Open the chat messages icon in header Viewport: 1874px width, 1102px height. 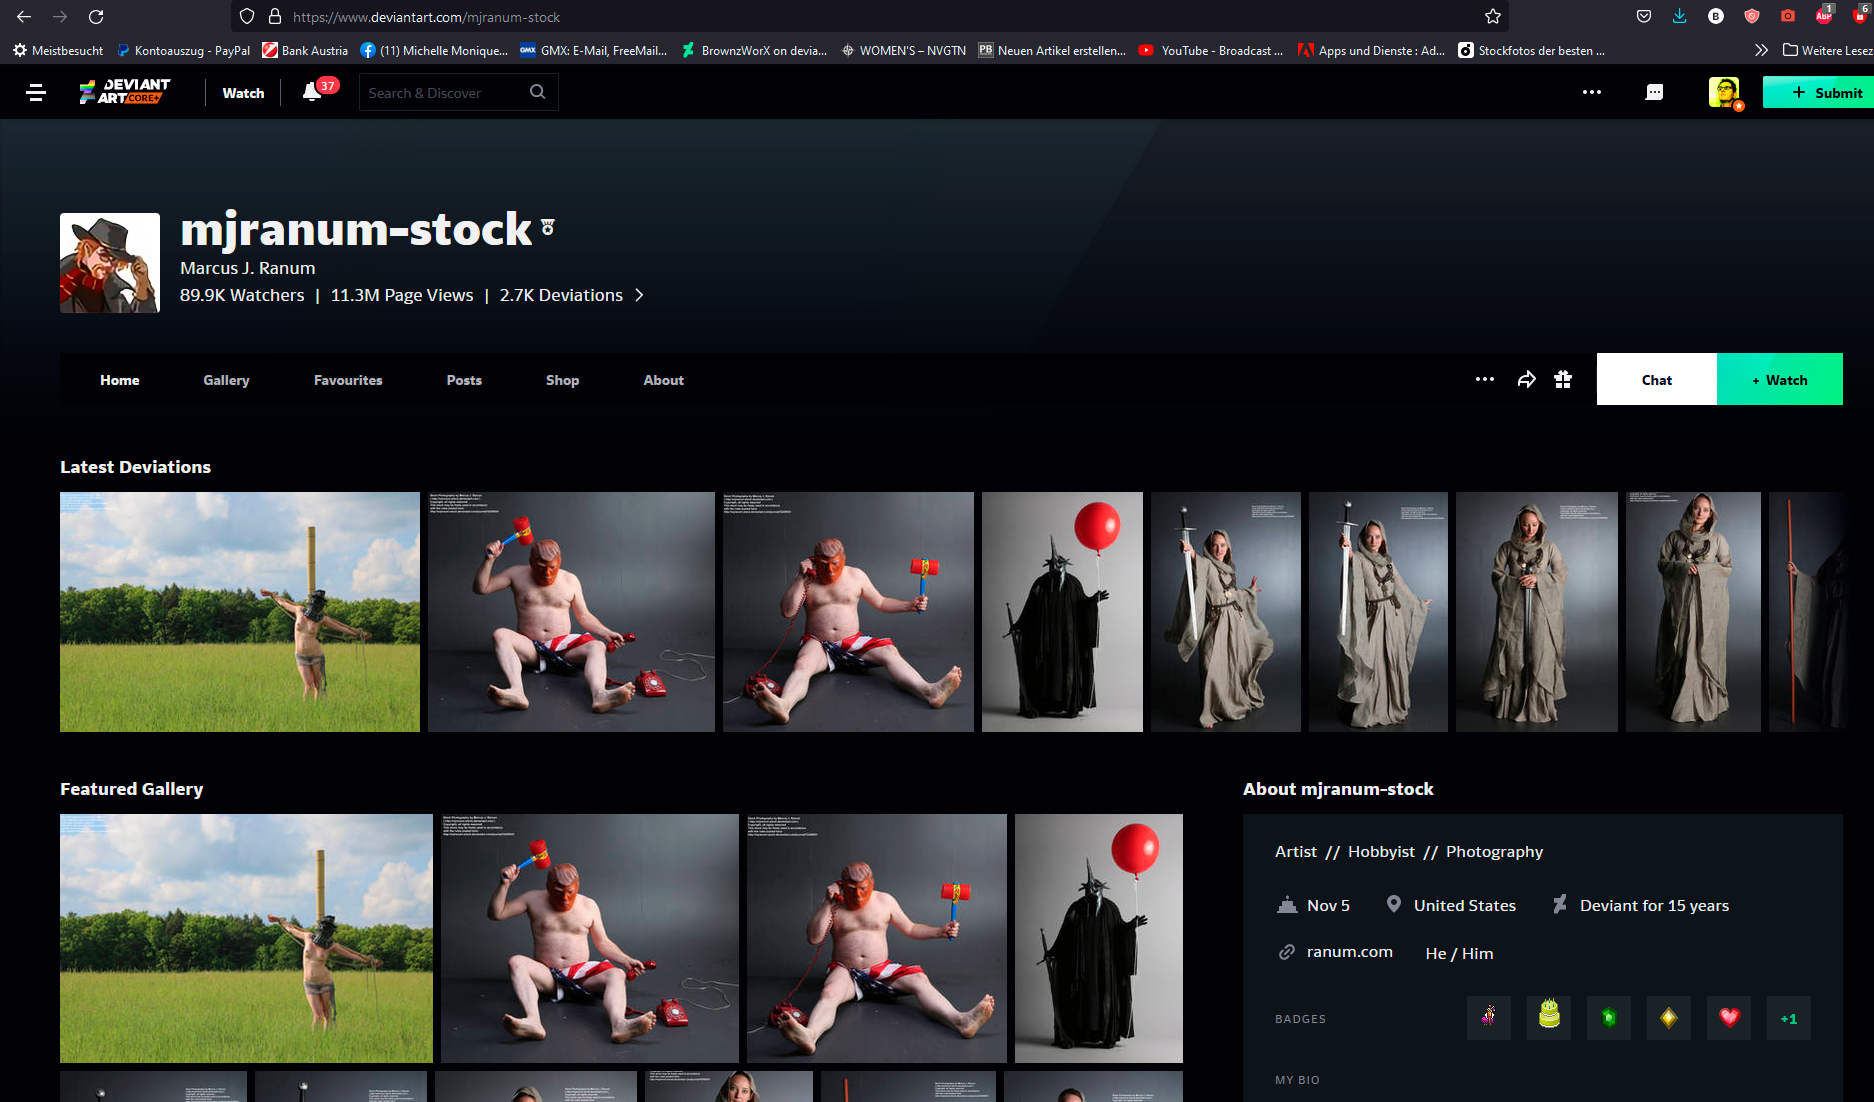[1654, 92]
